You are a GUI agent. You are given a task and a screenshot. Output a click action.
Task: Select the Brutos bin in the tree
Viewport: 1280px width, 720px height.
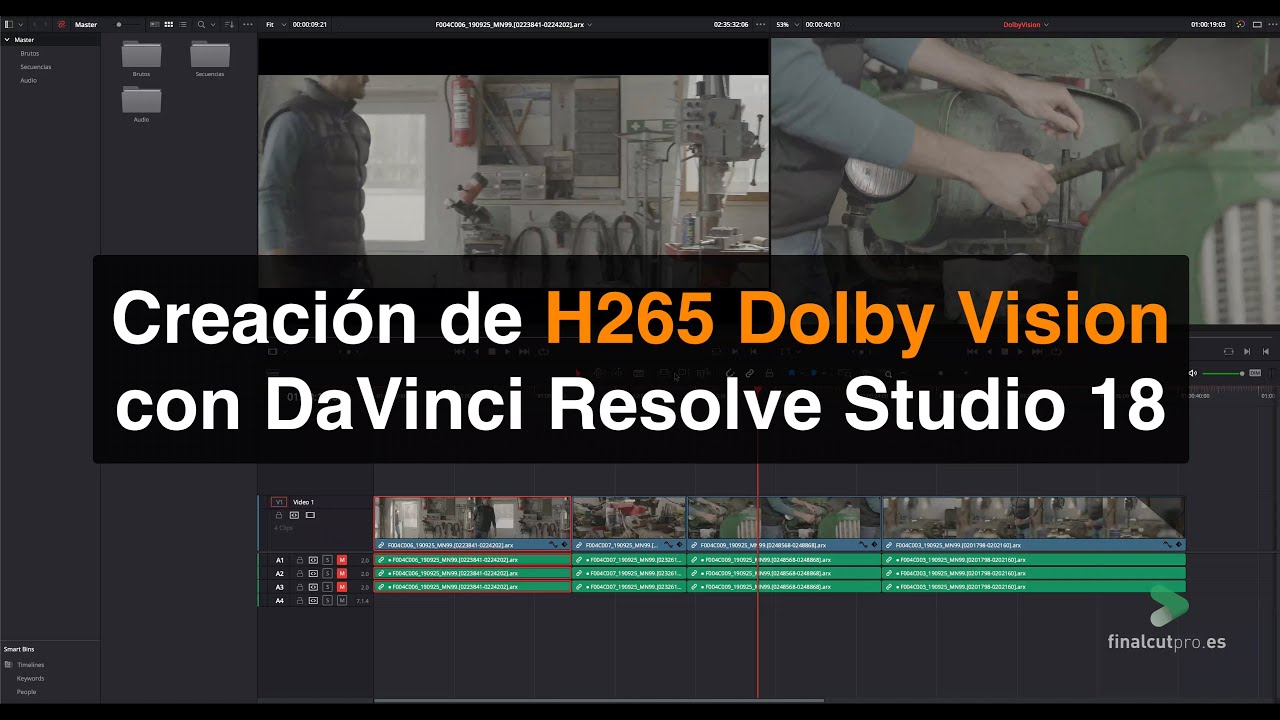point(29,53)
